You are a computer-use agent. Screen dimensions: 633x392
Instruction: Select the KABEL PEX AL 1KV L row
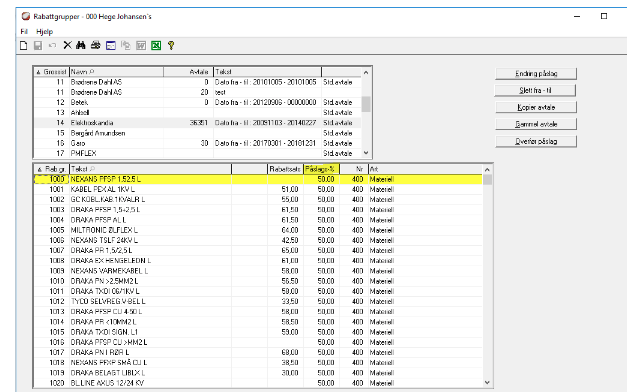258,189
